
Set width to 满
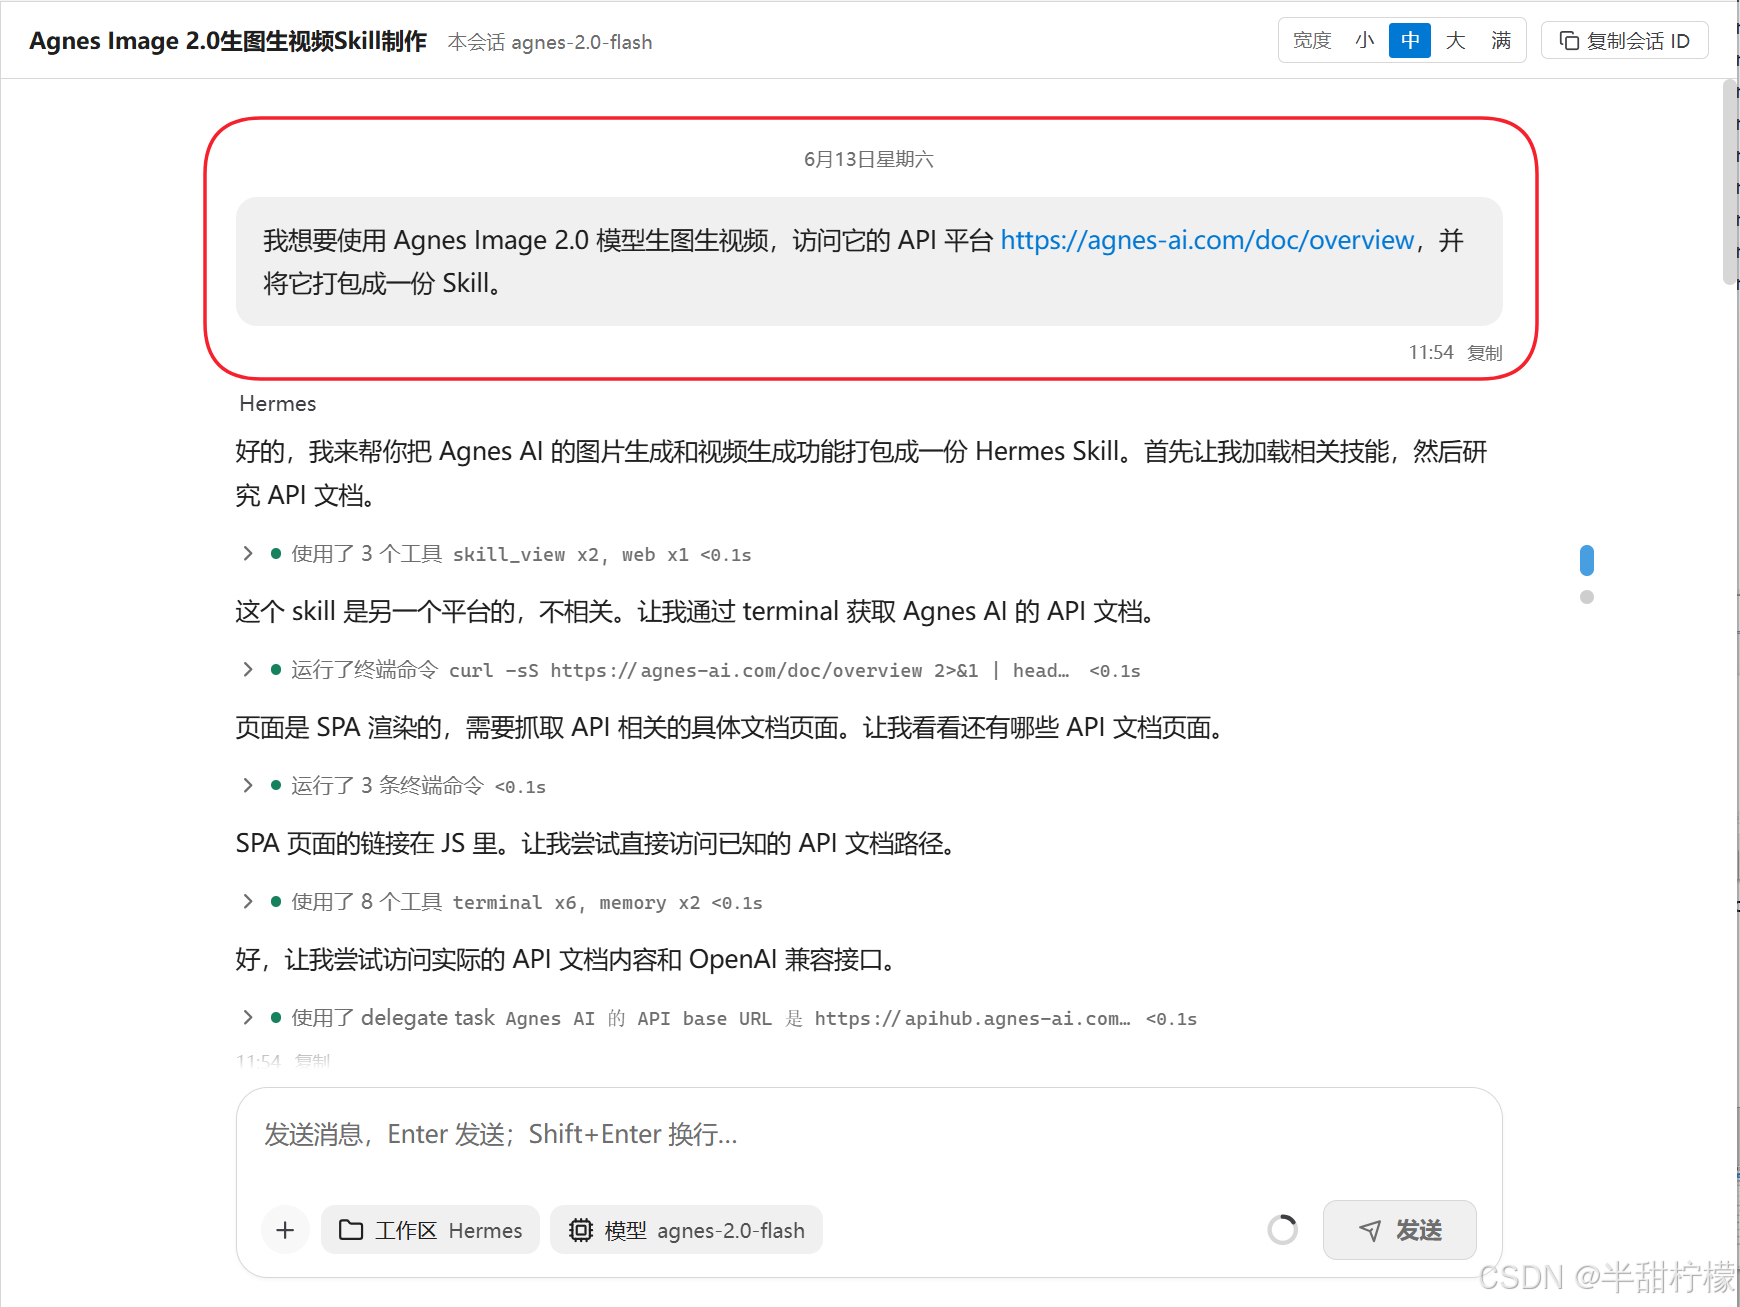[x=1501, y=41]
